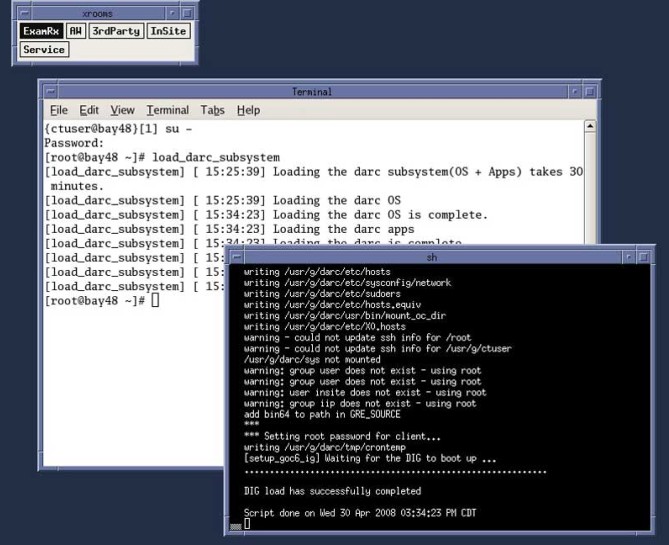Minimize the xrooms window
669x545 pixels.
tap(172, 12)
